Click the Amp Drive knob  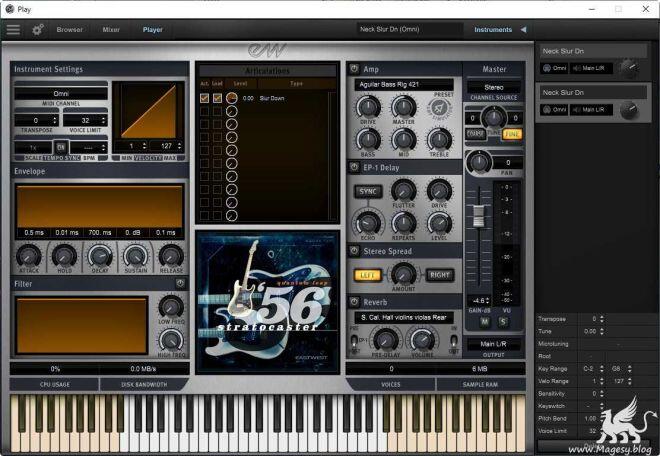pyautogui.click(x=368, y=107)
